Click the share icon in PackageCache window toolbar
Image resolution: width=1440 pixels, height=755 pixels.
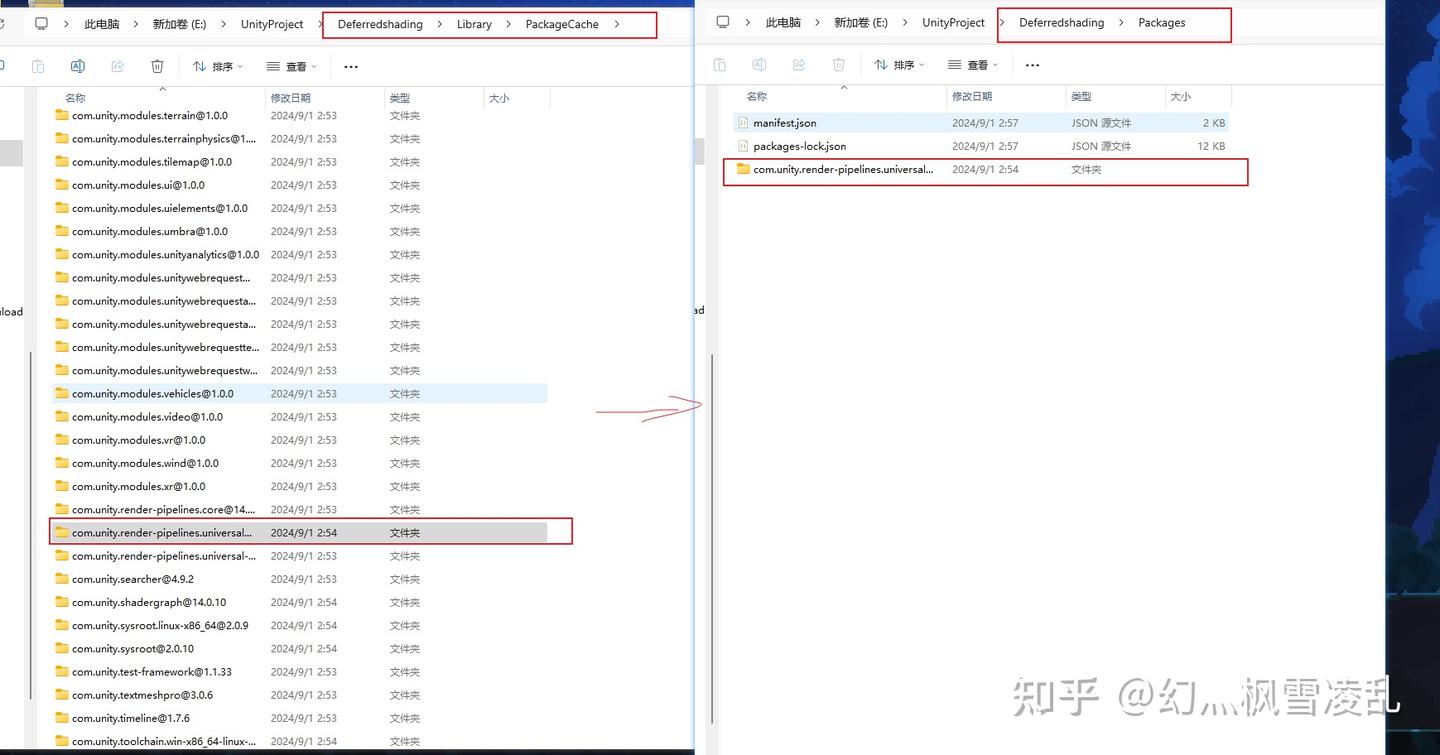click(x=117, y=66)
